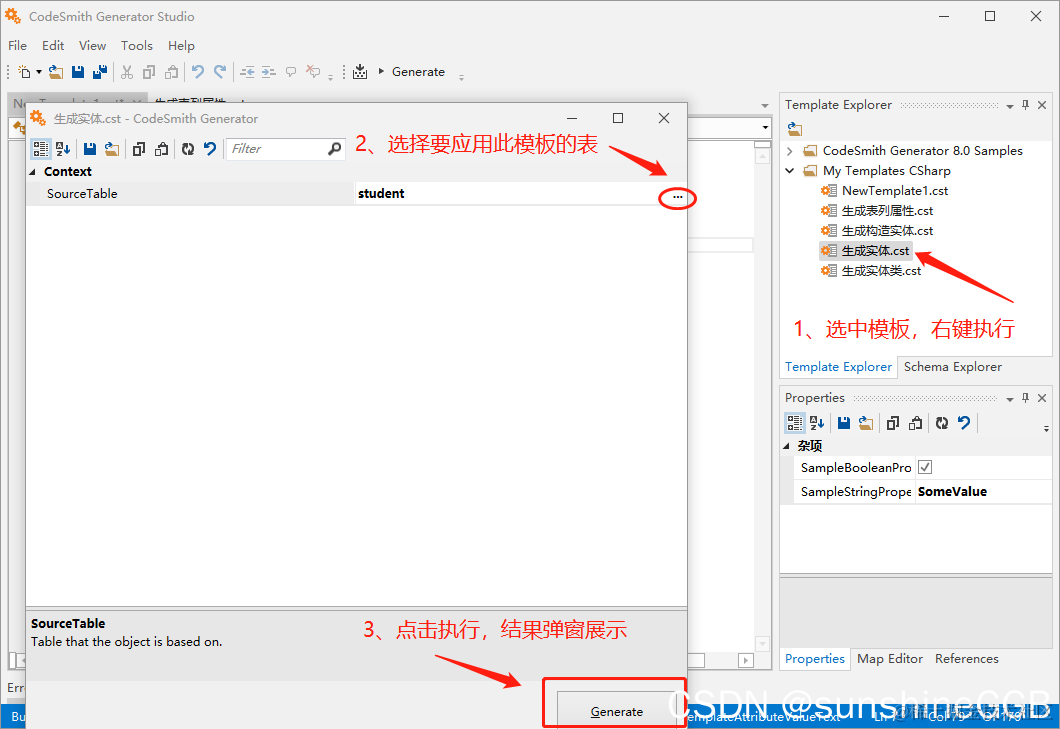This screenshot has height=729, width=1060.
Task: Click the Generate button in dialog
Action: (617, 711)
